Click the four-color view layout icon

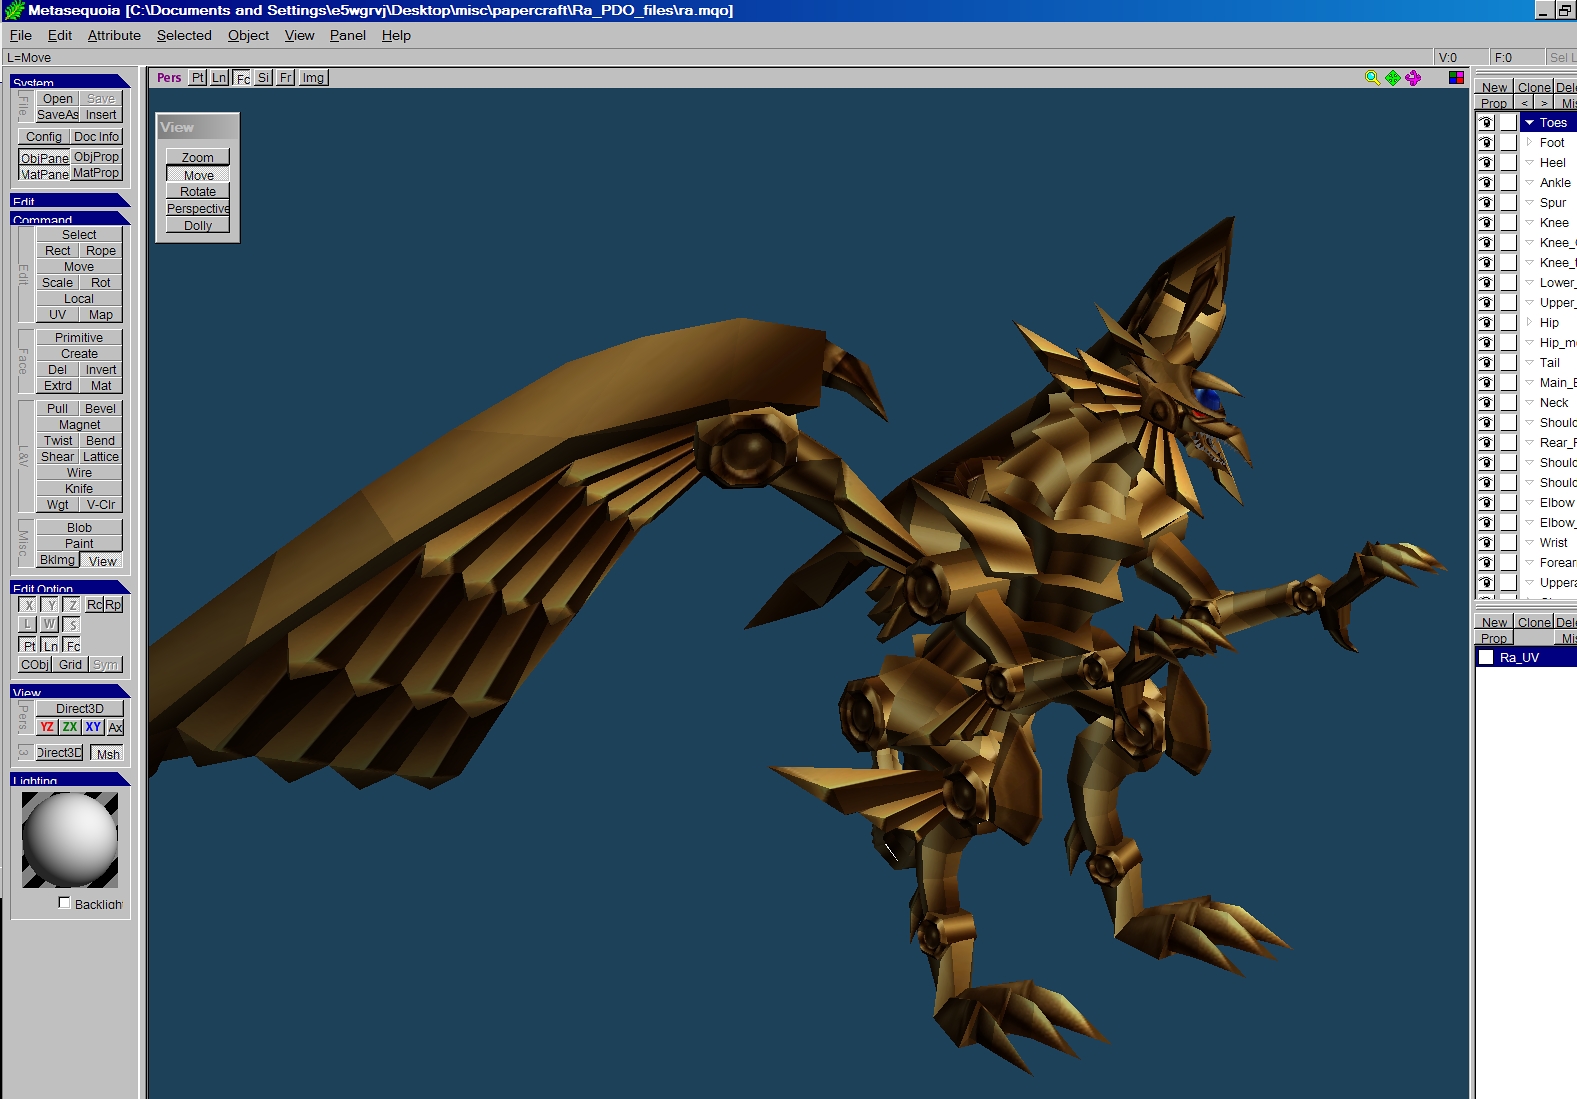point(1456,77)
